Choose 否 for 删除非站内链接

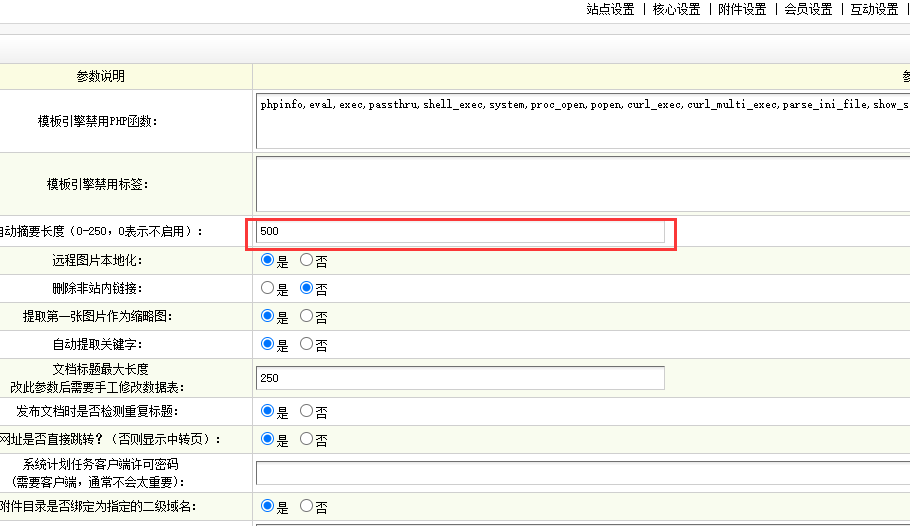click(307, 288)
